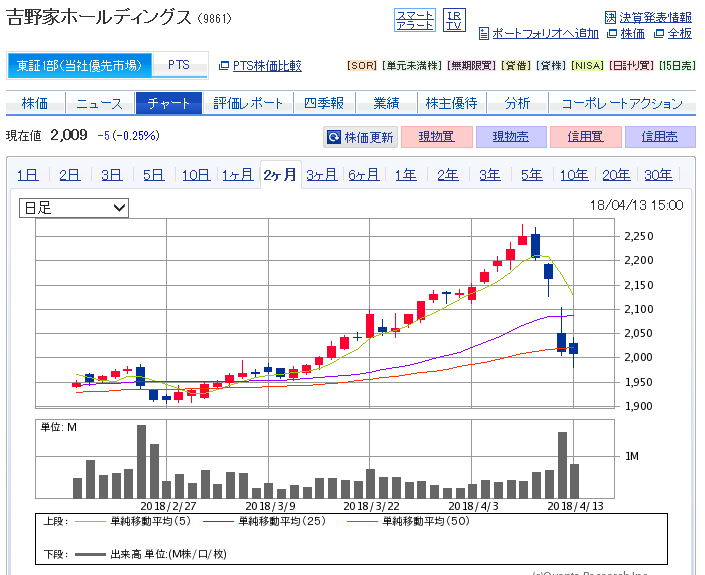Click the 18/04/13 15:00 timestamp

tap(636, 205)
